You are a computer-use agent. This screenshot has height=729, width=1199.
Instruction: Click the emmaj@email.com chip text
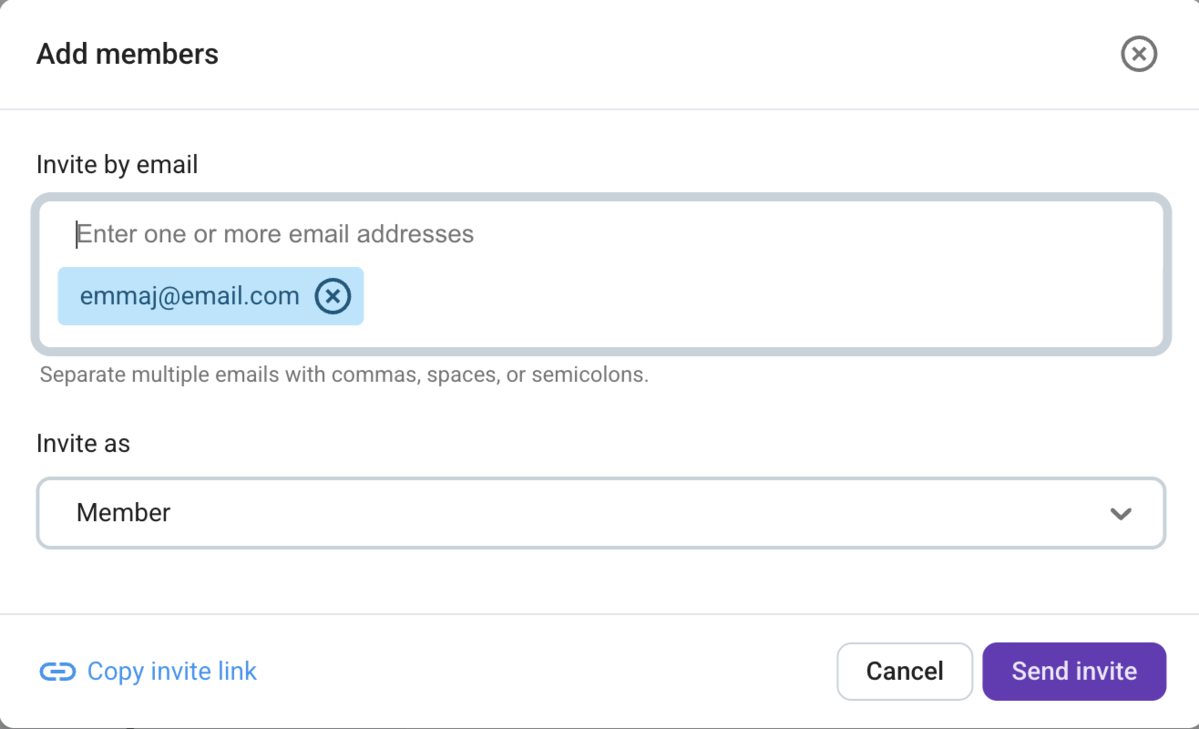(189, 296)
